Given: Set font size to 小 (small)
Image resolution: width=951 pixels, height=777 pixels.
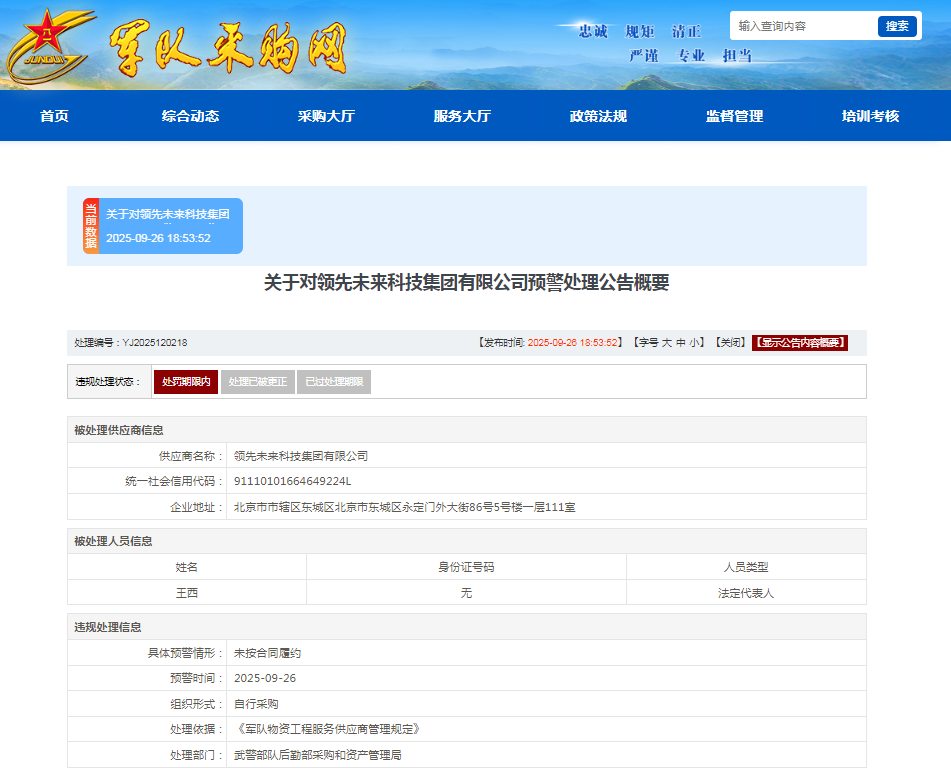Looking at the screenshot, I should (x=695, y=343).
